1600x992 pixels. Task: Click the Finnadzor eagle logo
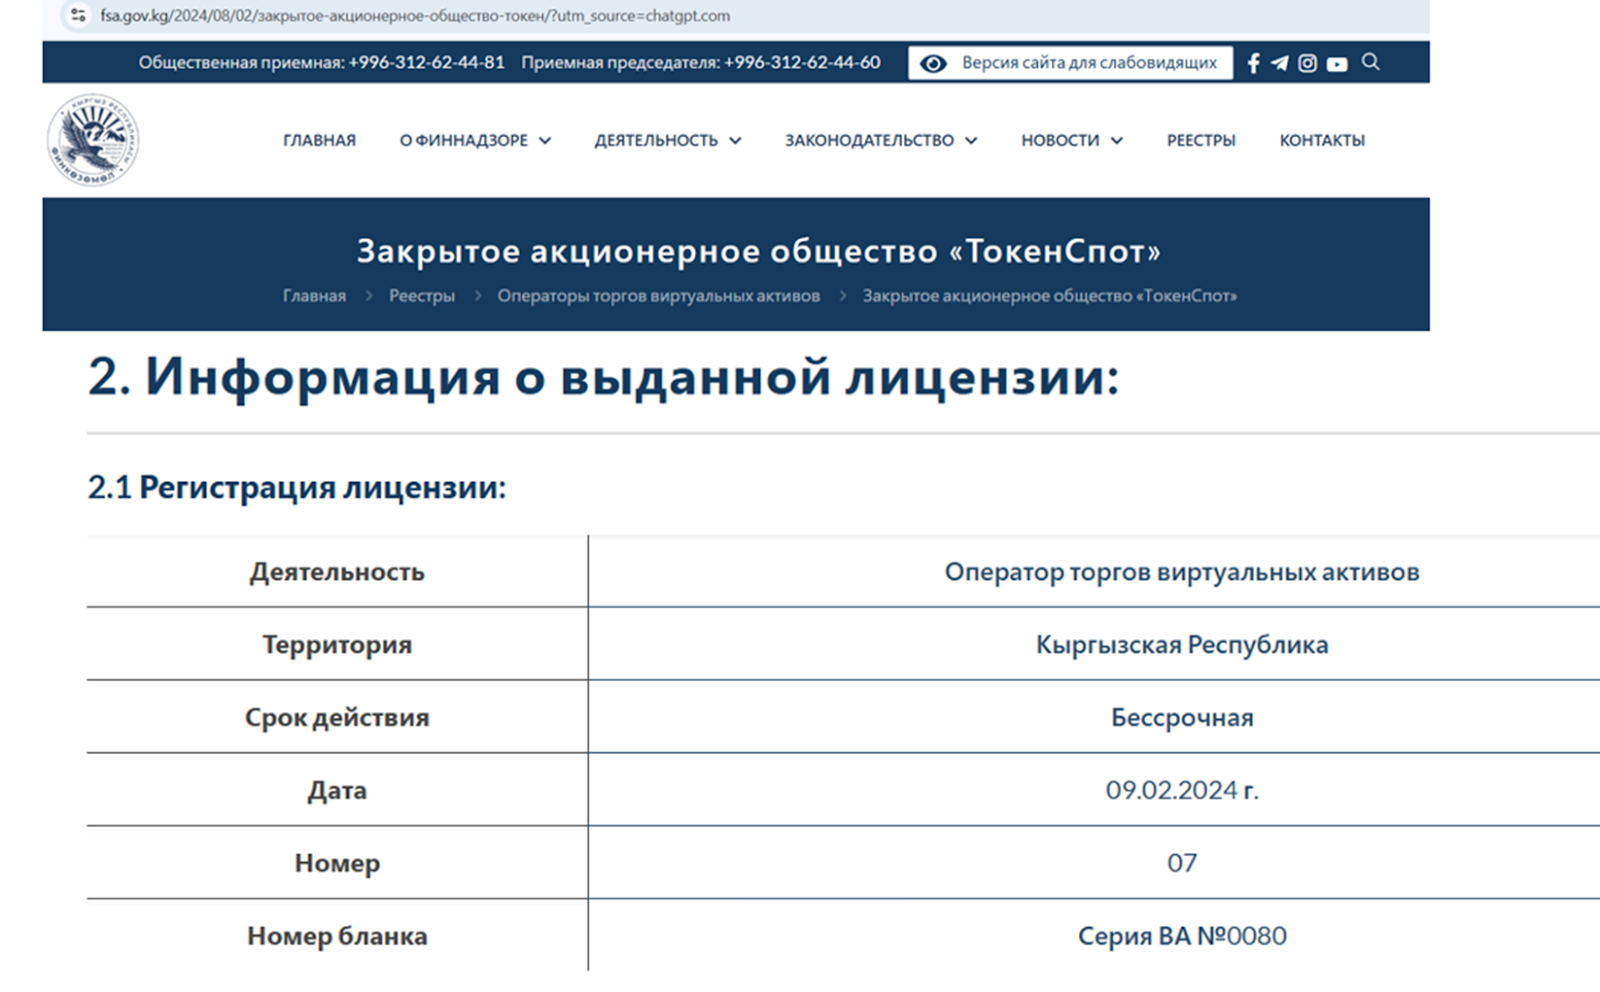pyautogui.click(x=93, y=140)
